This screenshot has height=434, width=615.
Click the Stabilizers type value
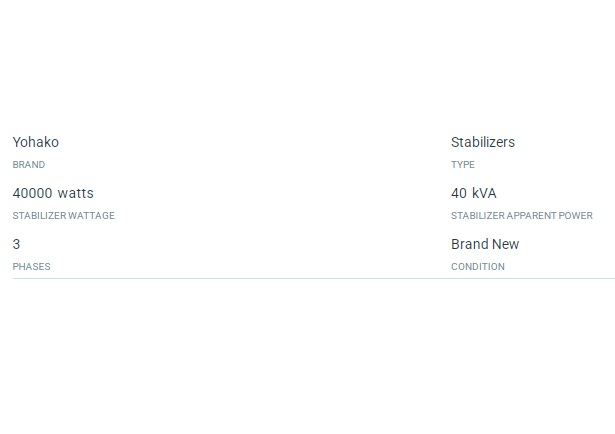tap(483, 142)
